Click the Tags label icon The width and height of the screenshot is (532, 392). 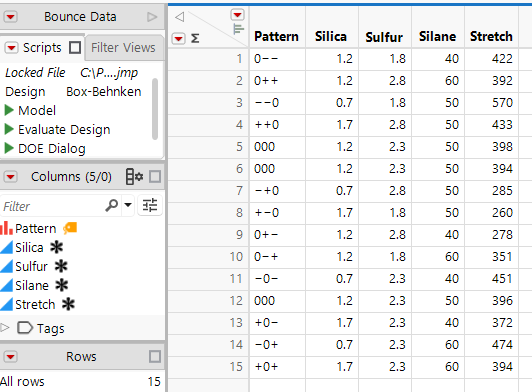coord(25,328)
